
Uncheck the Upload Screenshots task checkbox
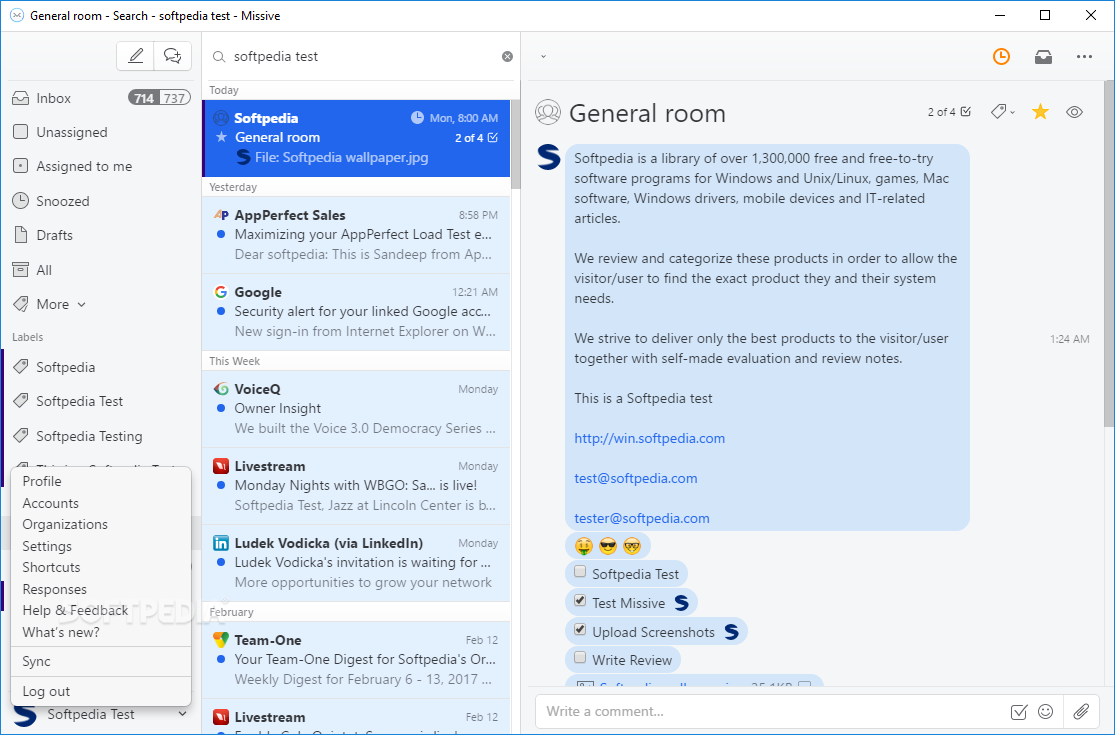click(x=580, y=630)
